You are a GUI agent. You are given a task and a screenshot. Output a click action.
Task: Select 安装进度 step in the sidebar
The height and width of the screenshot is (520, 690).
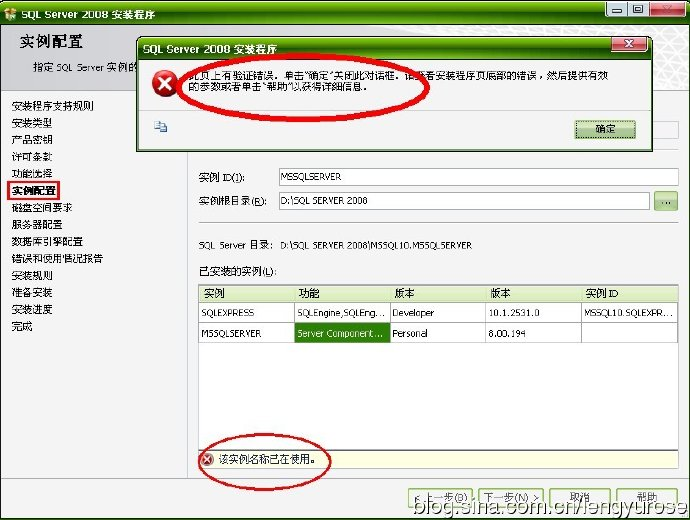pyautogui.click(x=32, y=309)
